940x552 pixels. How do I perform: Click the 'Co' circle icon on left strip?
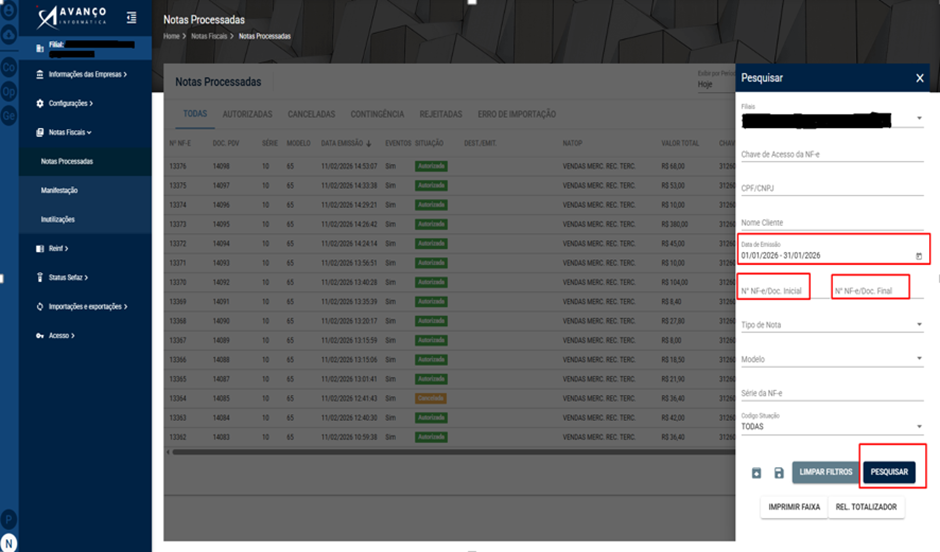(8, 67)
